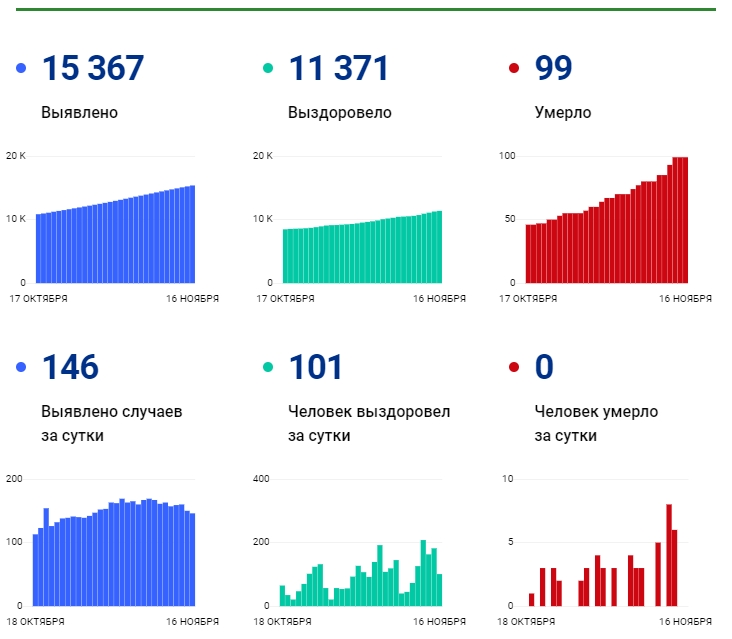Click 17 ОКТЯБРЯ under the Выздоровело chart
Image resolution: width=732 pixels, height=639 pixels.
click(285, 299)
